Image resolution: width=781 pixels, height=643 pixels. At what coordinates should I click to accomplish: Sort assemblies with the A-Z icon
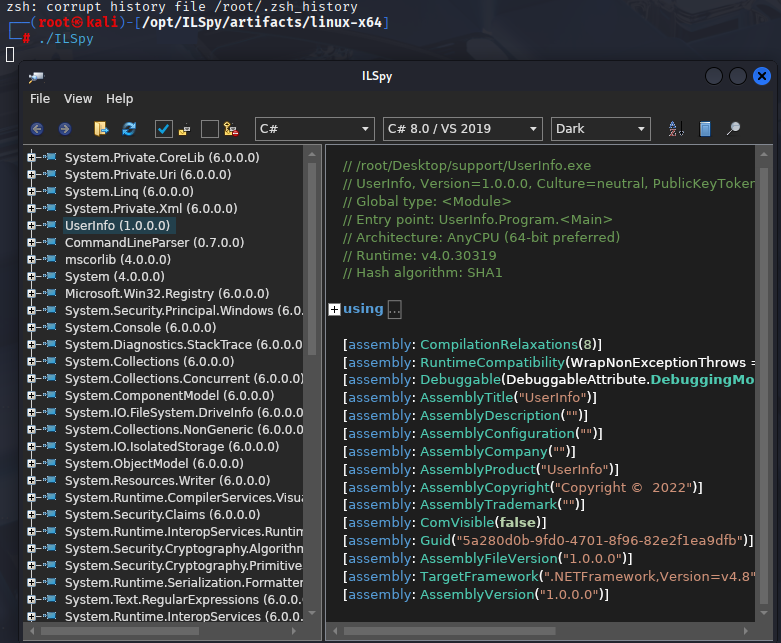click(676, 129)
